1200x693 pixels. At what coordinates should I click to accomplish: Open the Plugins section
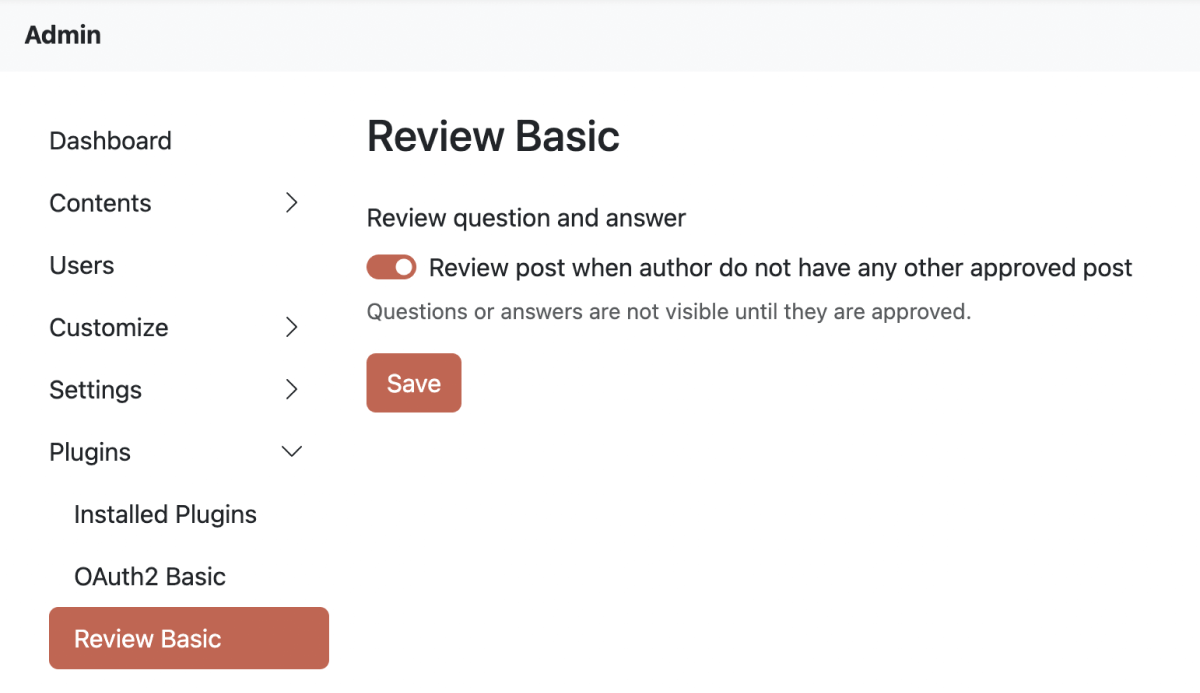89,451
